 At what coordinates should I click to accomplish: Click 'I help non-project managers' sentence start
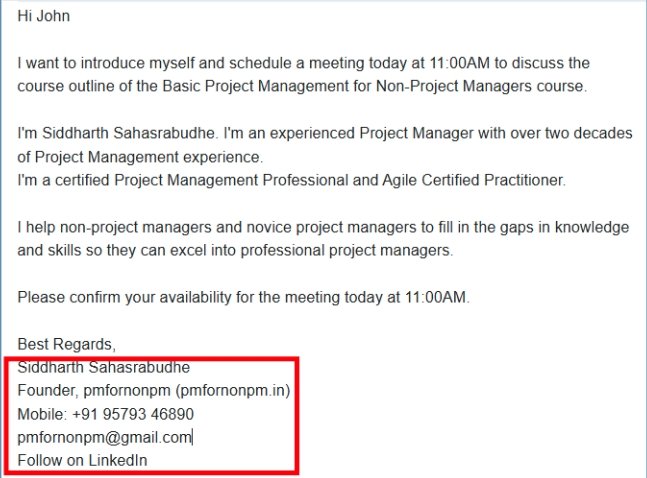114,227
